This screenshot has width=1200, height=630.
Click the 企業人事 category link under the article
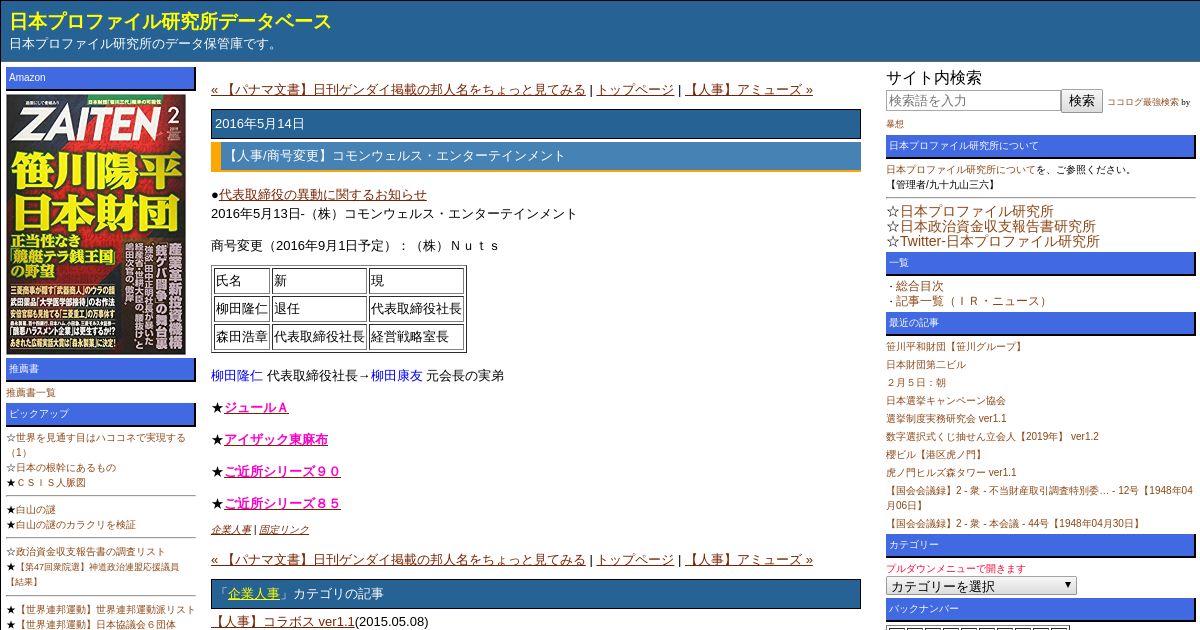click(231, 529)
